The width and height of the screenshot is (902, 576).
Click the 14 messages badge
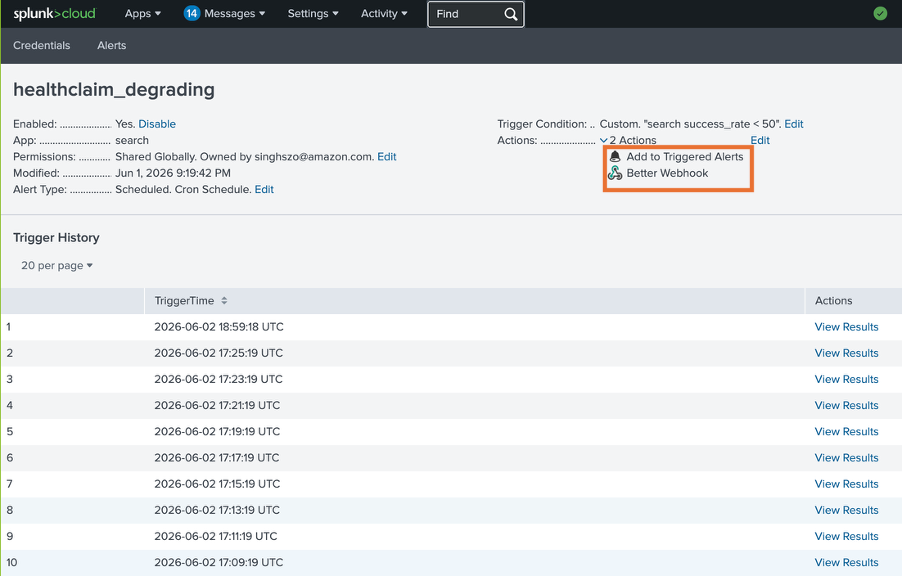(192, 13)
